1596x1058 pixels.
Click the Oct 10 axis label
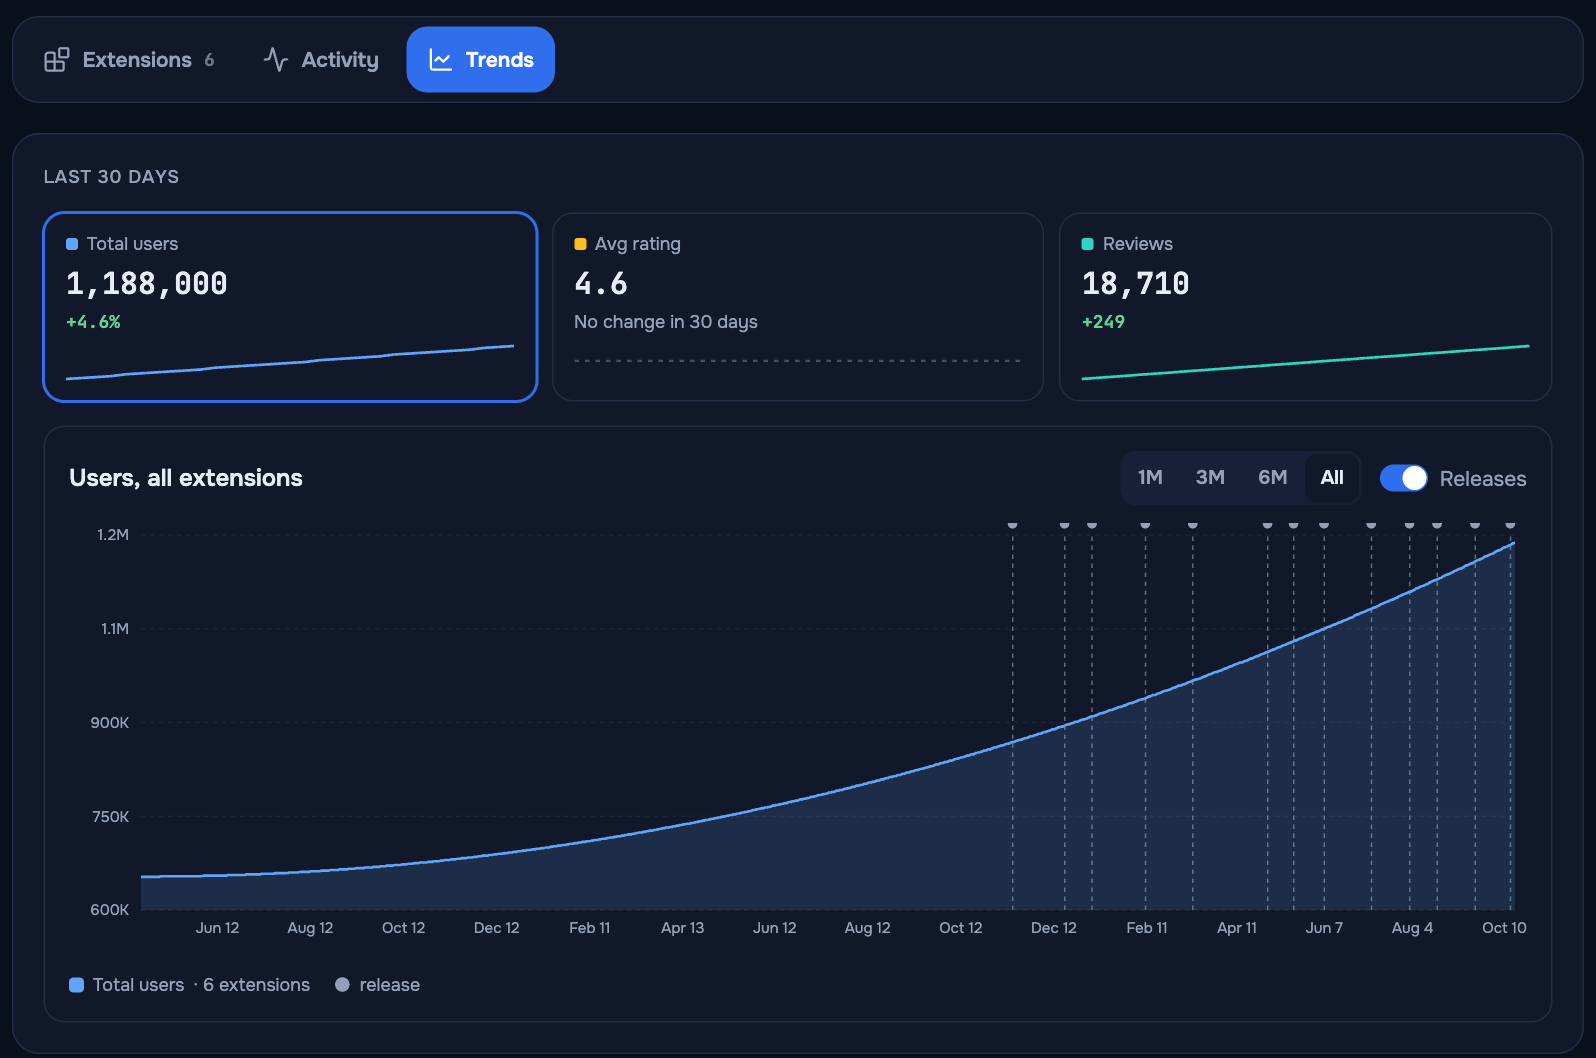pyautogui.click(x=1504, y=928)
